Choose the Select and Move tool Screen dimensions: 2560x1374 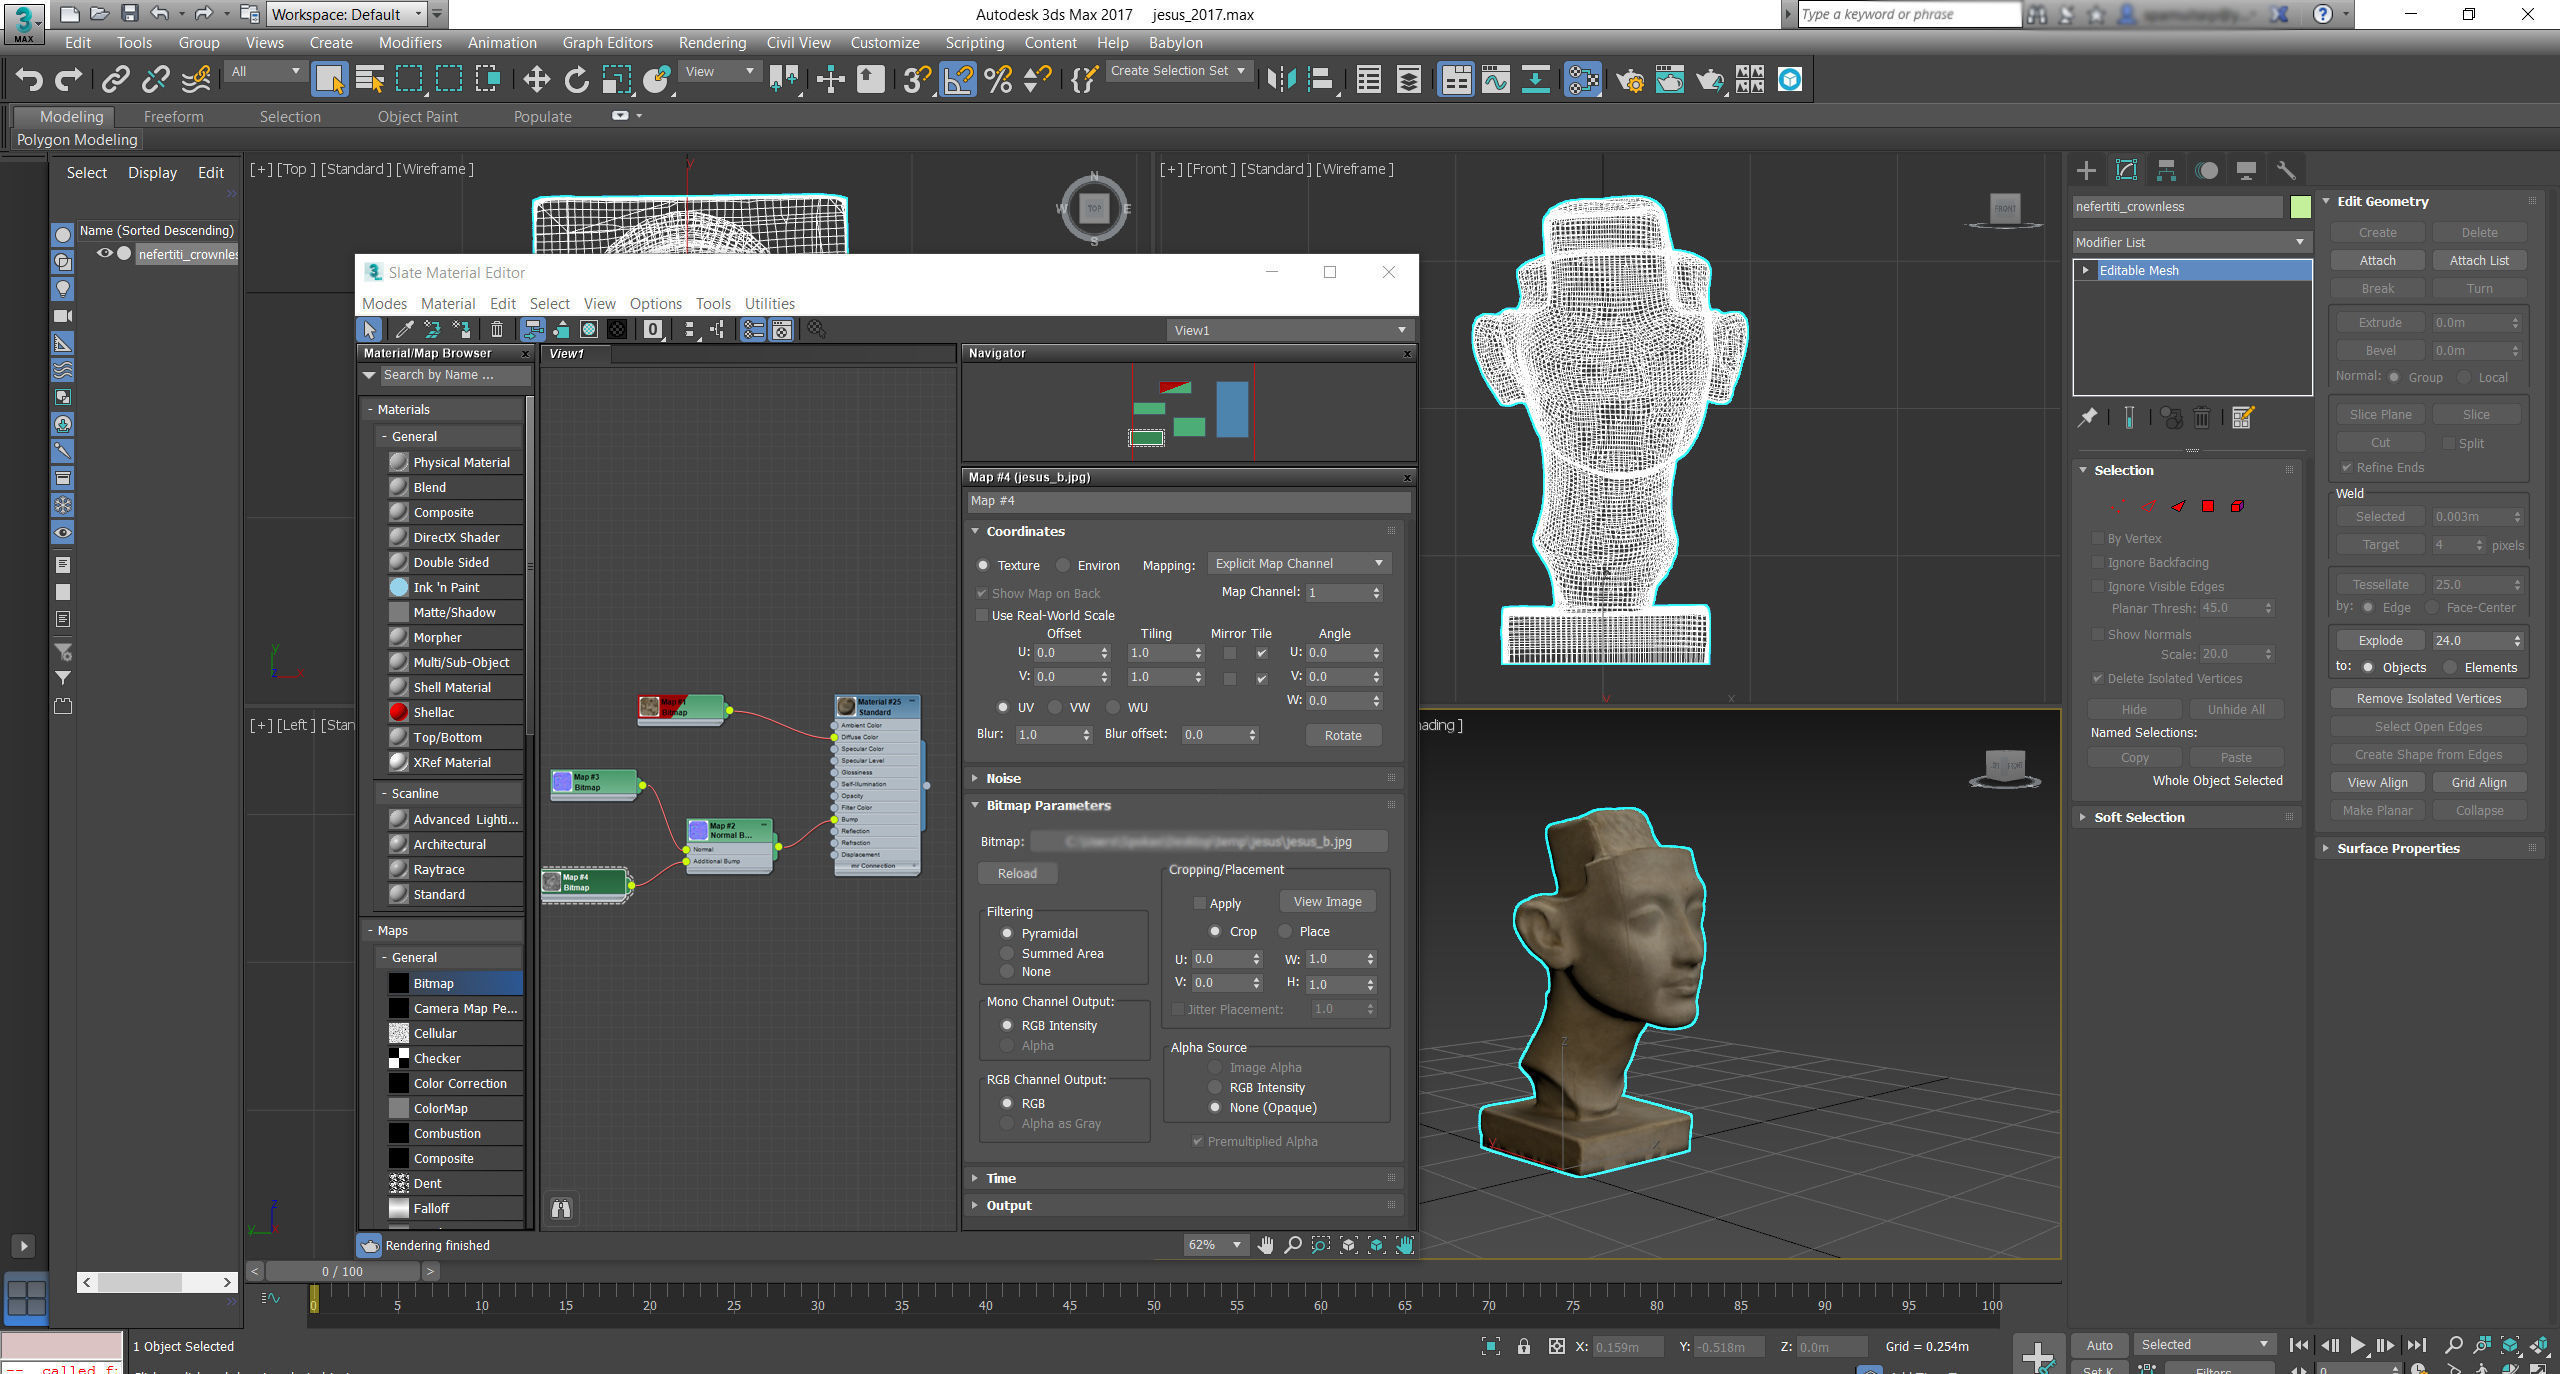(x=537, y=79)
